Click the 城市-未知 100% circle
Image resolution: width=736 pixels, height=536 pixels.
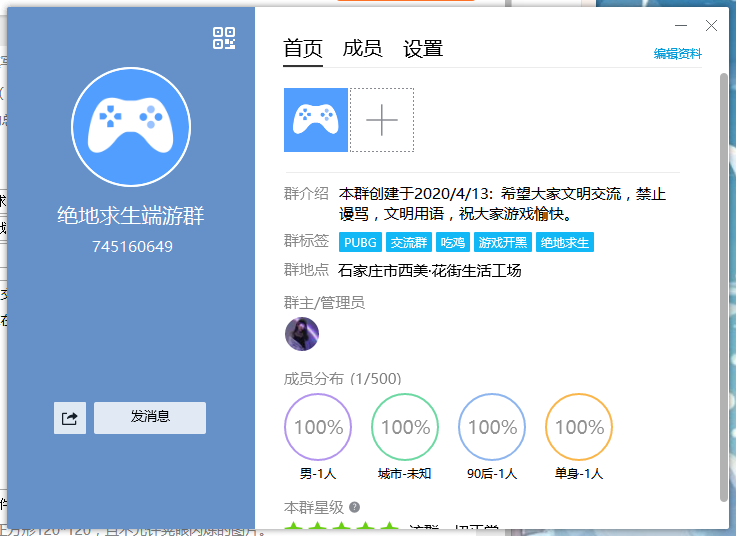405,427
